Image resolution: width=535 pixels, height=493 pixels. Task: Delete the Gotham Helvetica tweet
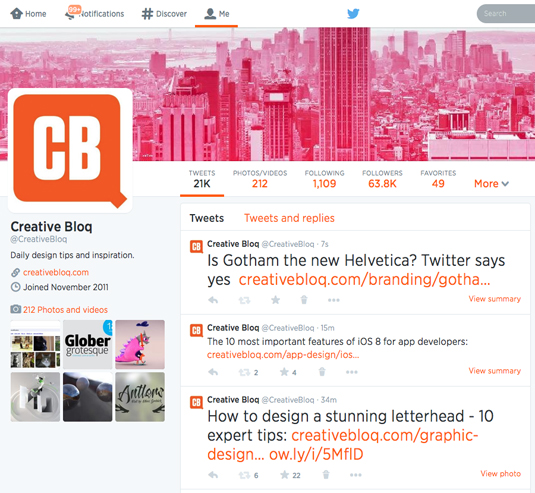coord(304,300)
